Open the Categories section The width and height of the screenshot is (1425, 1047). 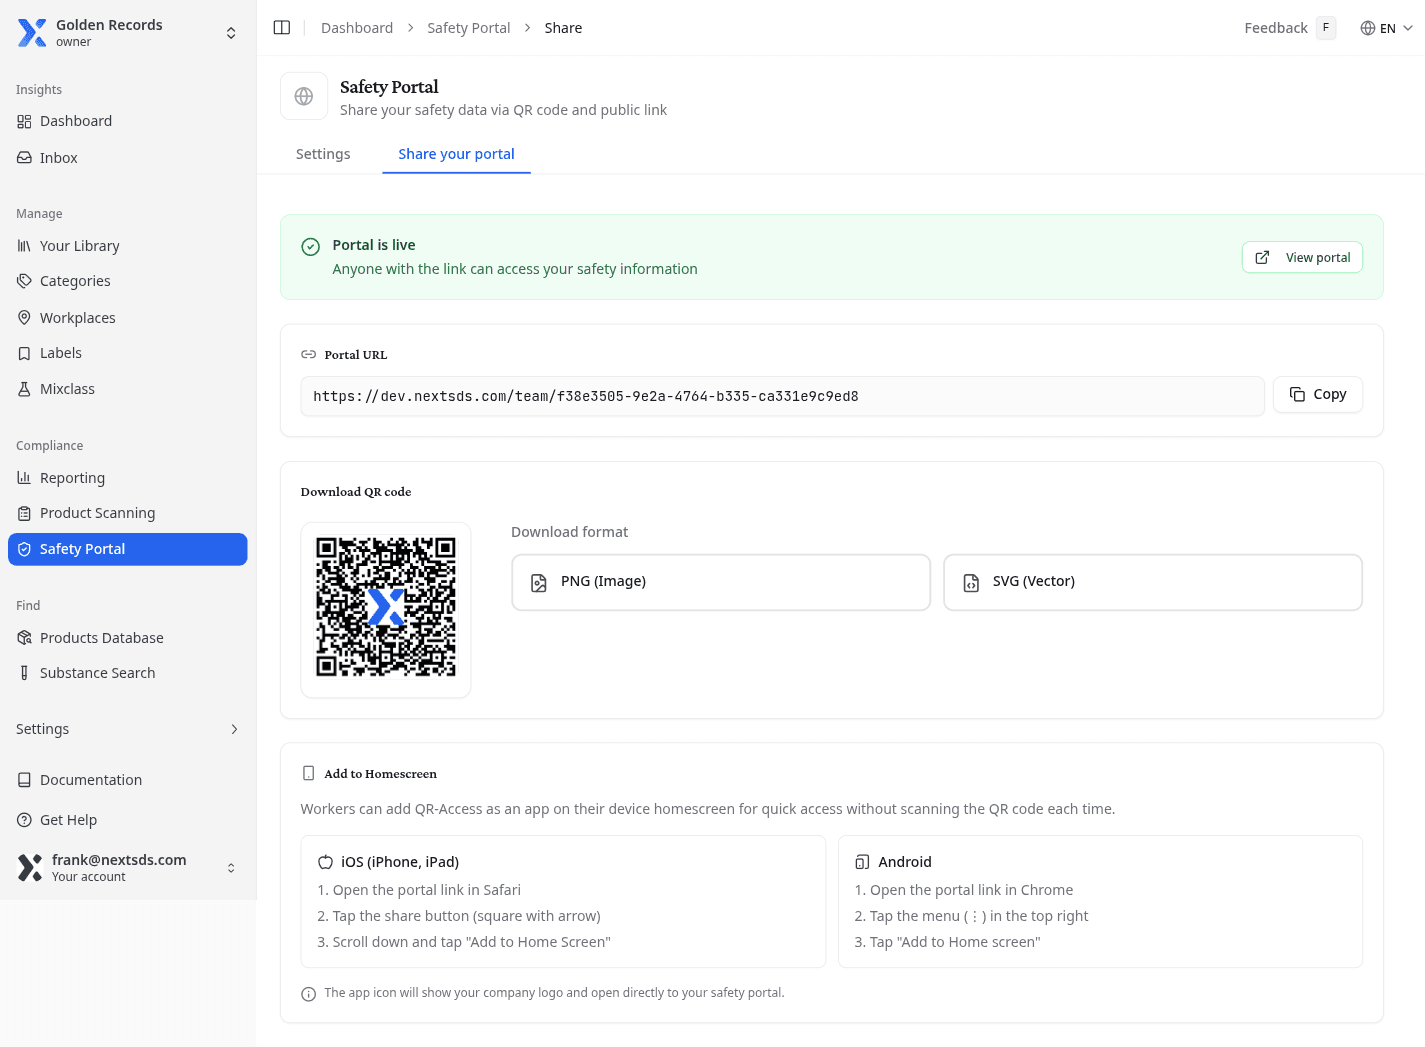coord(128,281)
